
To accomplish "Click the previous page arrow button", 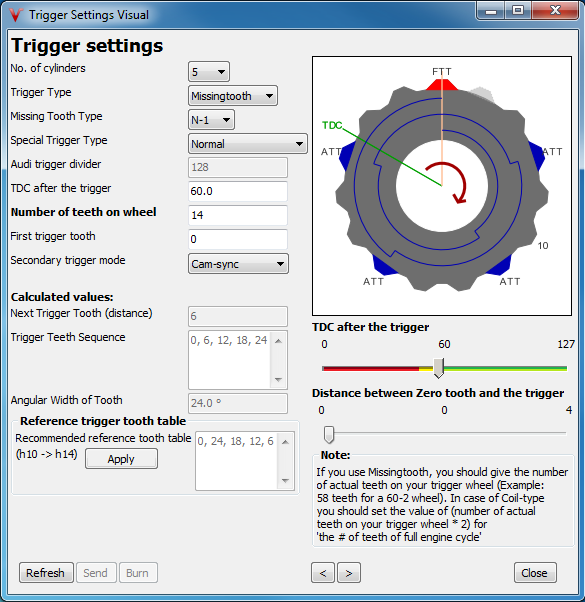I will [323, 573].
